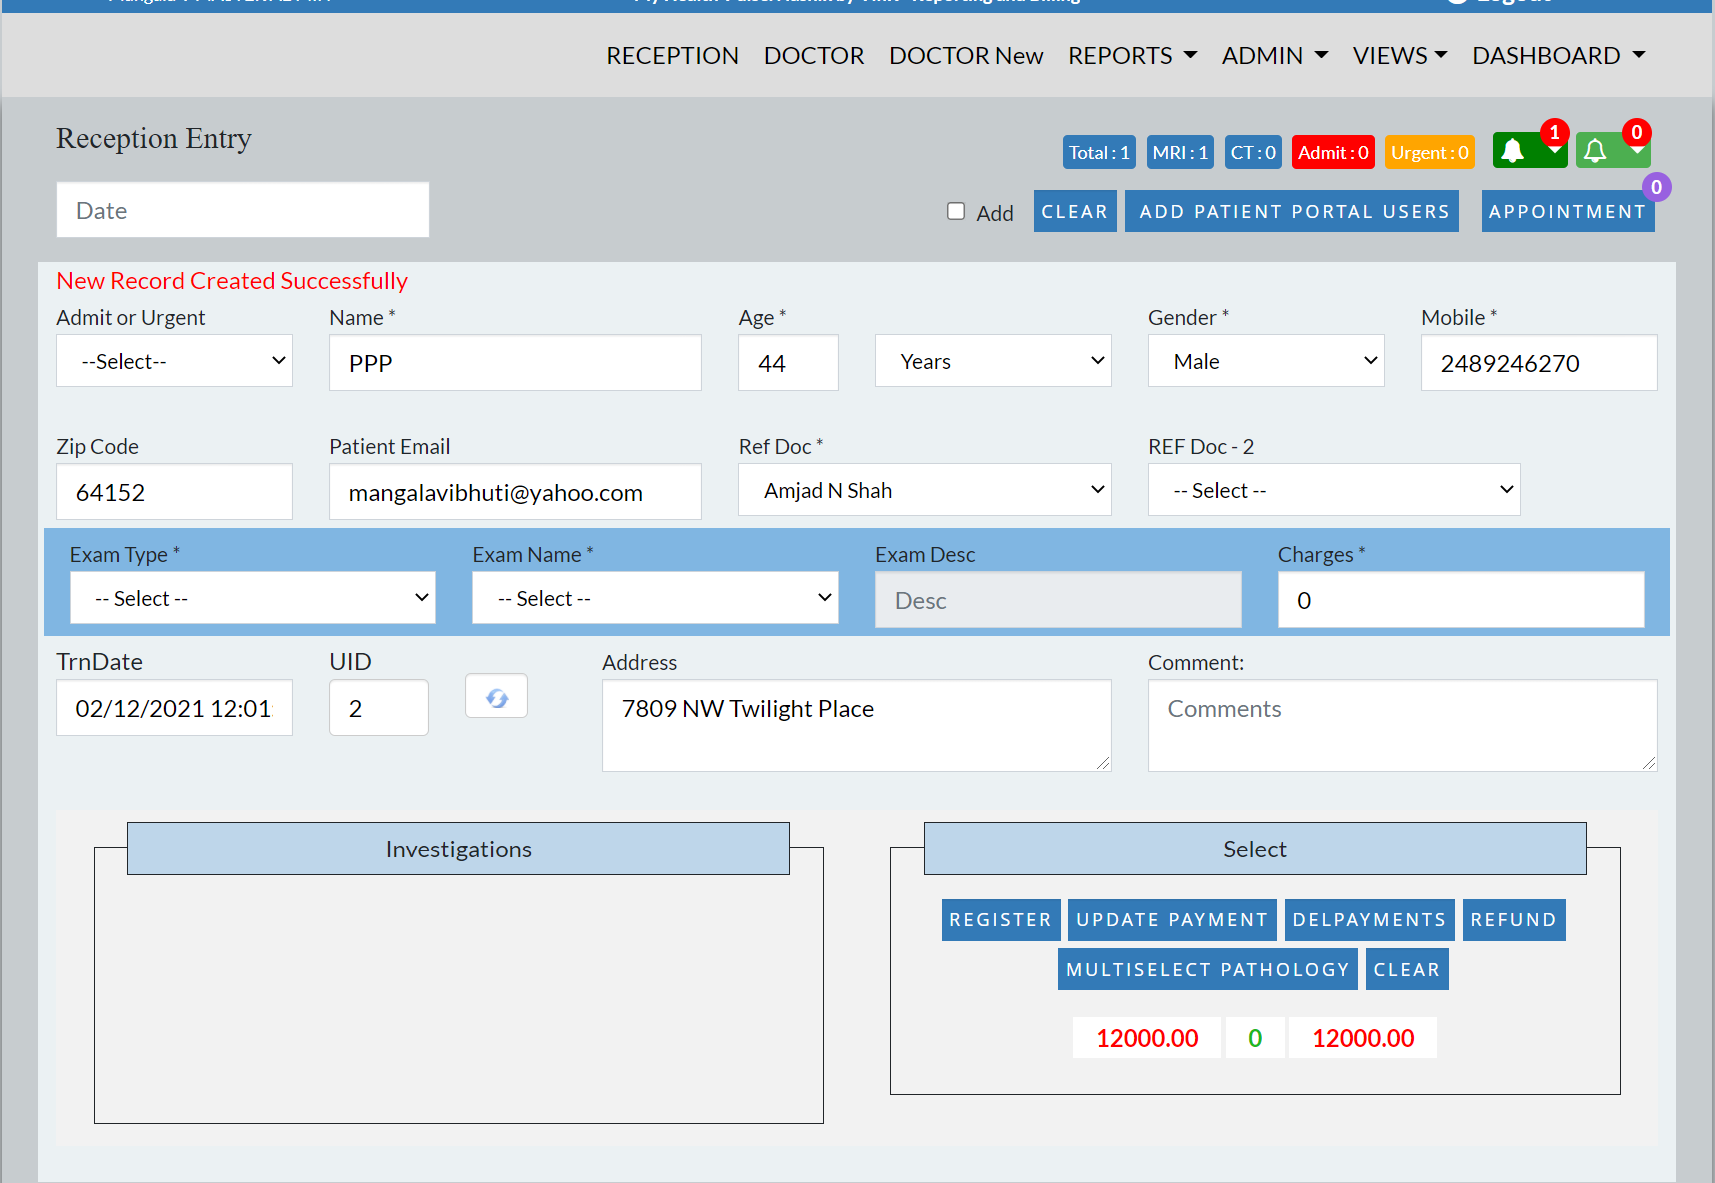Open the Ref Doc dropdown Amjad N Shah

pyautogui.click(x=925, y=490)
